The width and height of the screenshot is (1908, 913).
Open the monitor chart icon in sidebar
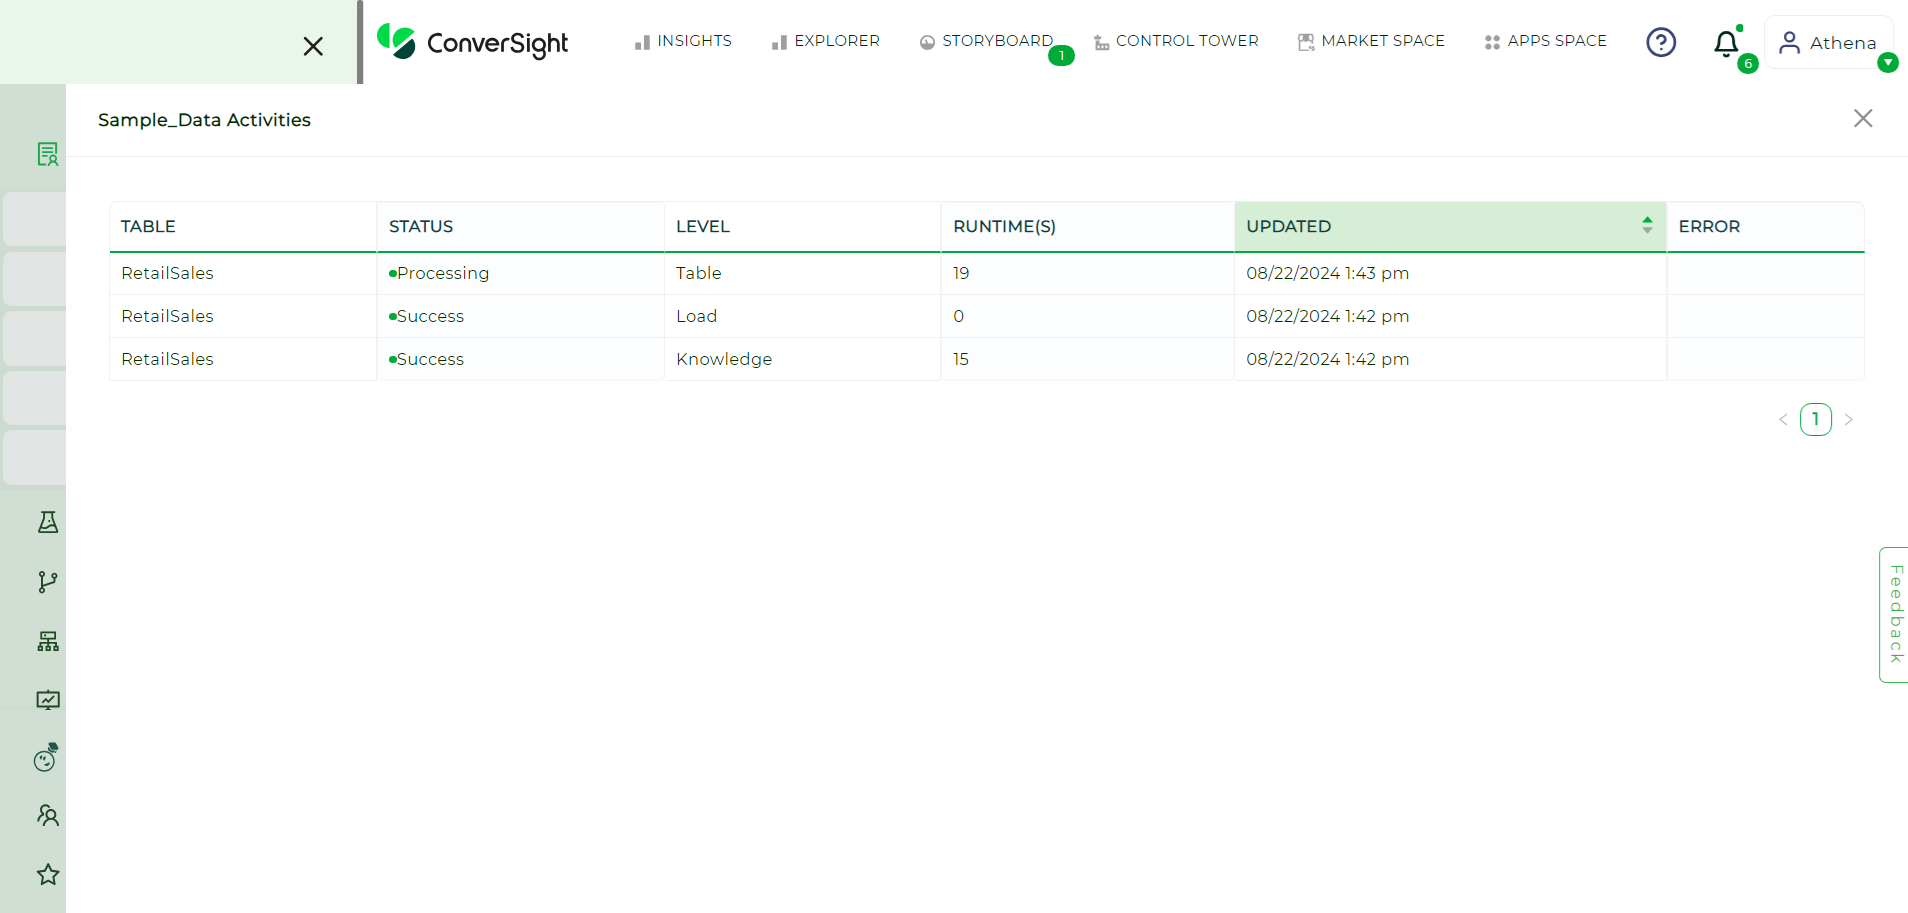click(47, 700)
